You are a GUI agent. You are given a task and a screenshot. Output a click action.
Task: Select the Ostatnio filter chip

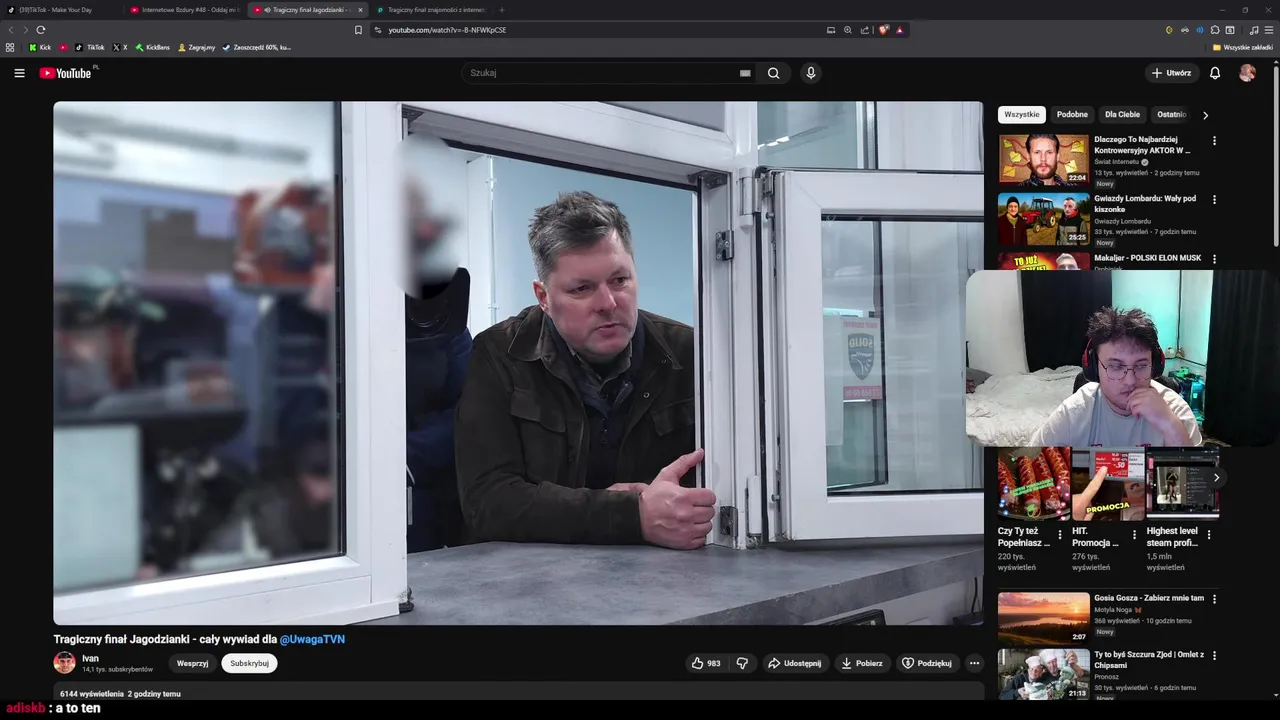pos(1171,115)
